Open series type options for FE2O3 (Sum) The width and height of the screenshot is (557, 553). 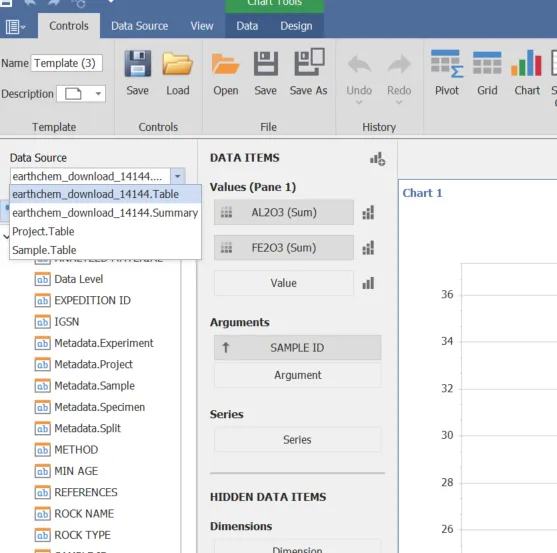[368, 248]
